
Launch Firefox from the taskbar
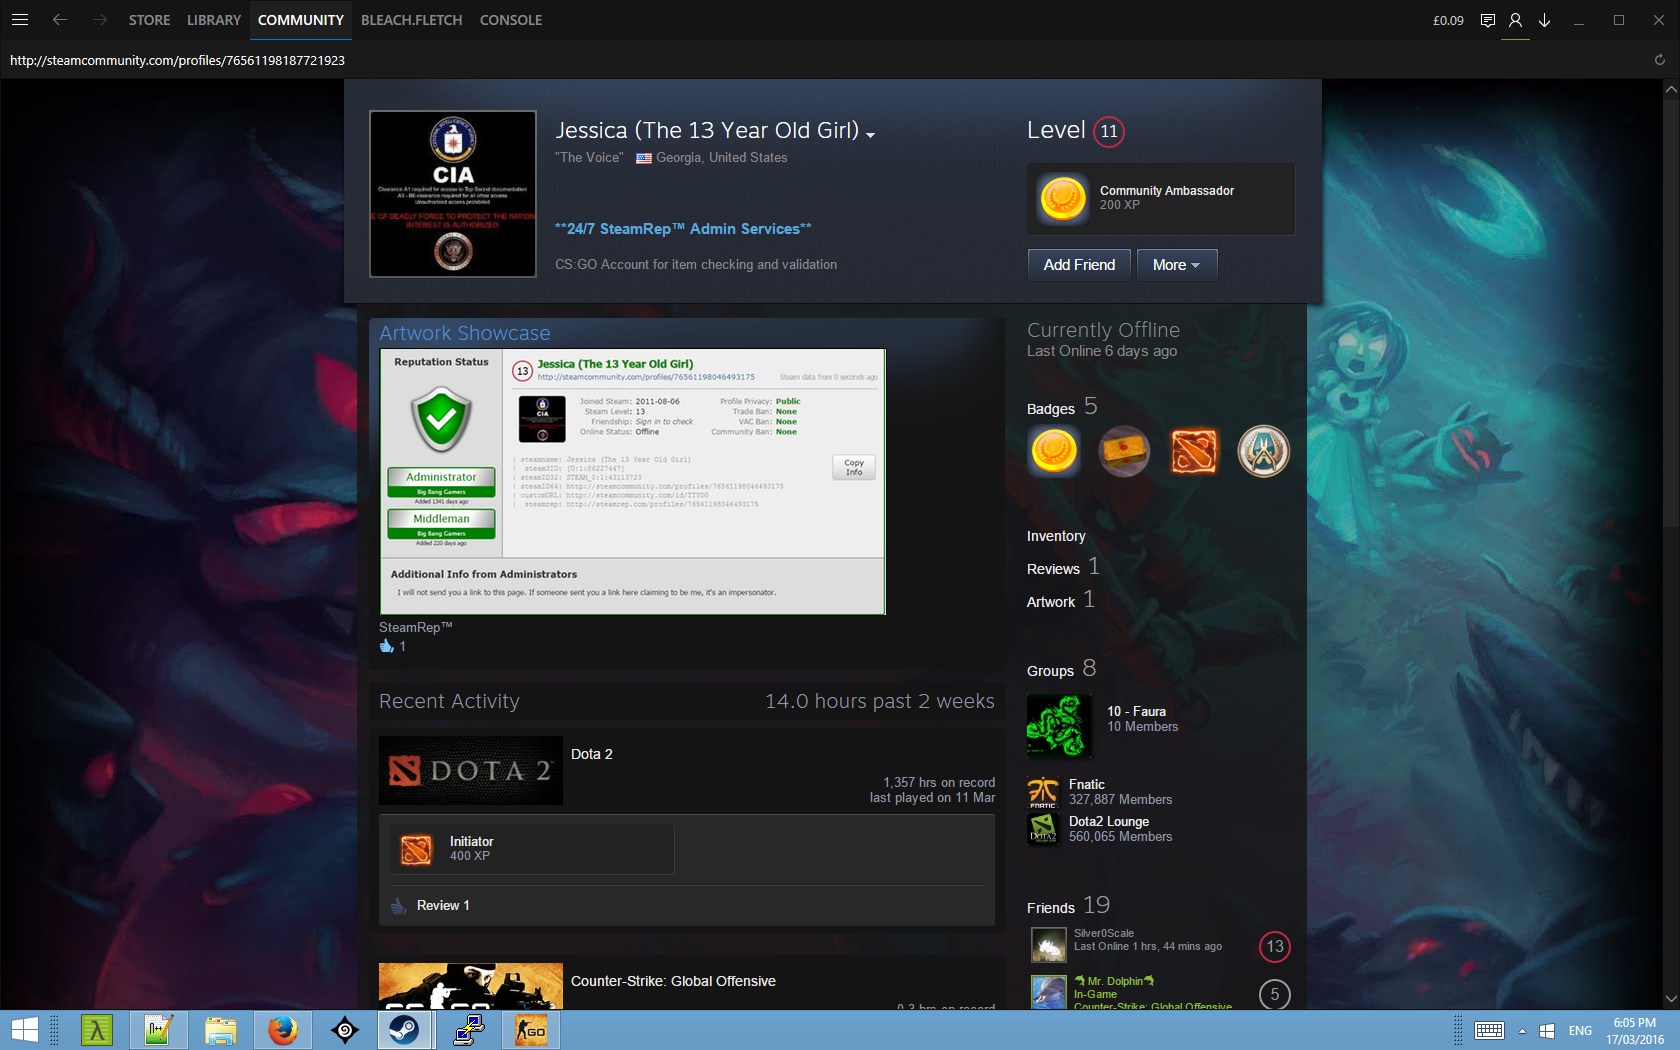283,1029
